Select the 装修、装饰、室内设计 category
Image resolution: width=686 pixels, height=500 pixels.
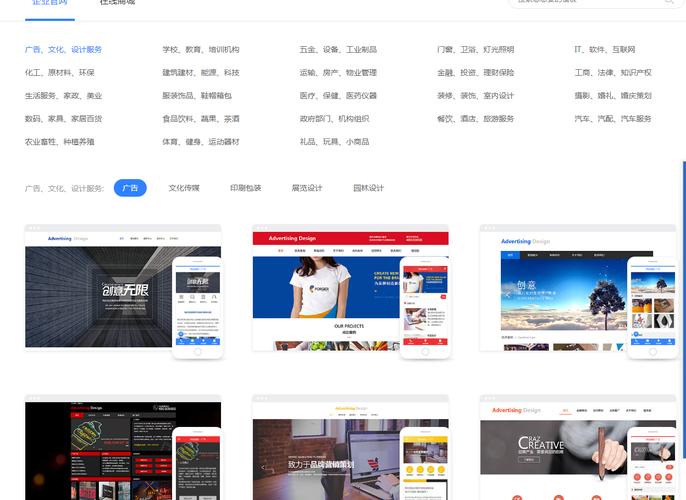[x=476, y=96]
